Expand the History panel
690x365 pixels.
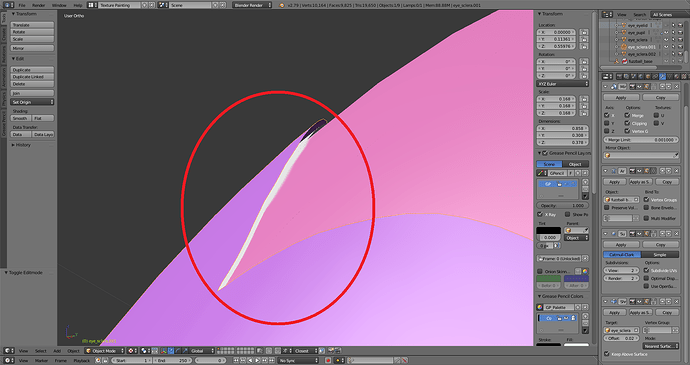pos(22,145)
